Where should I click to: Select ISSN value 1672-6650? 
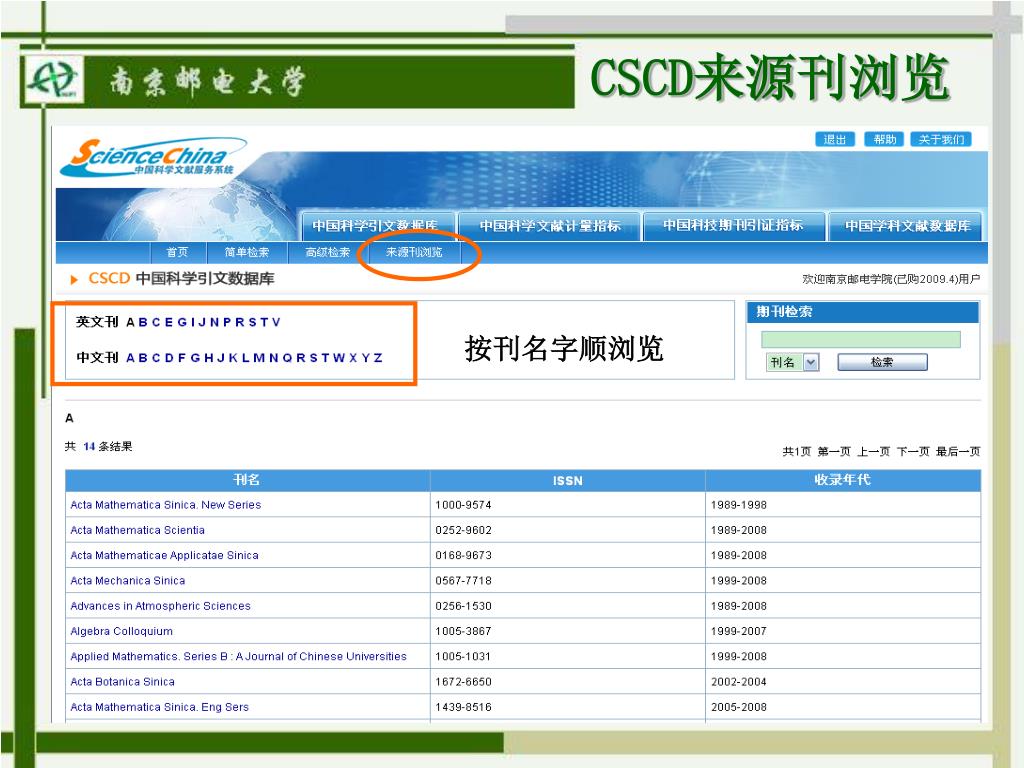[464, 682]
